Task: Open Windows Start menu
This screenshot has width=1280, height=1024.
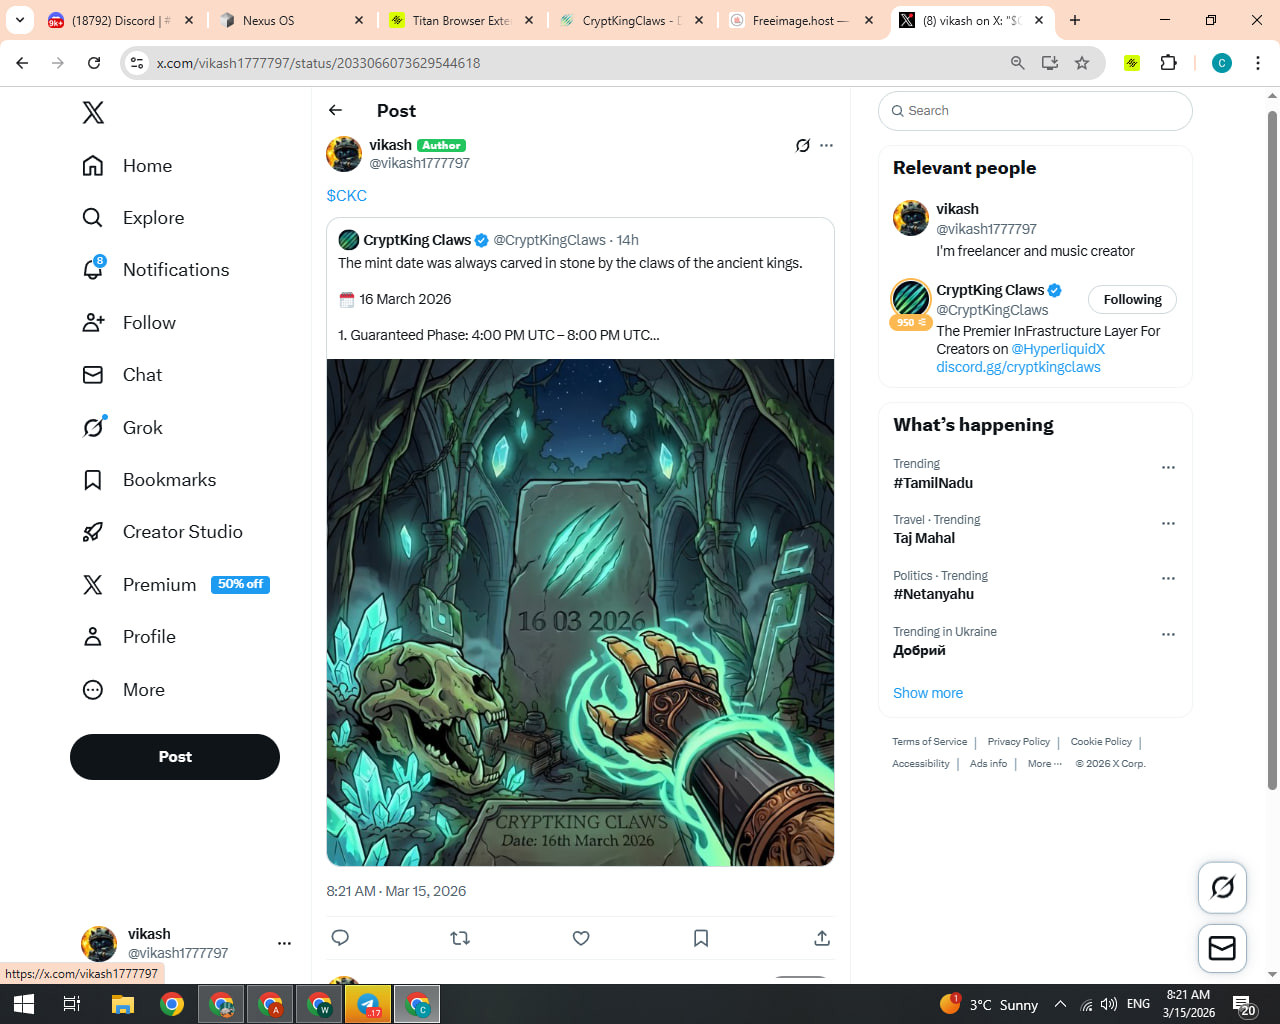Action: click(24, 1004)
